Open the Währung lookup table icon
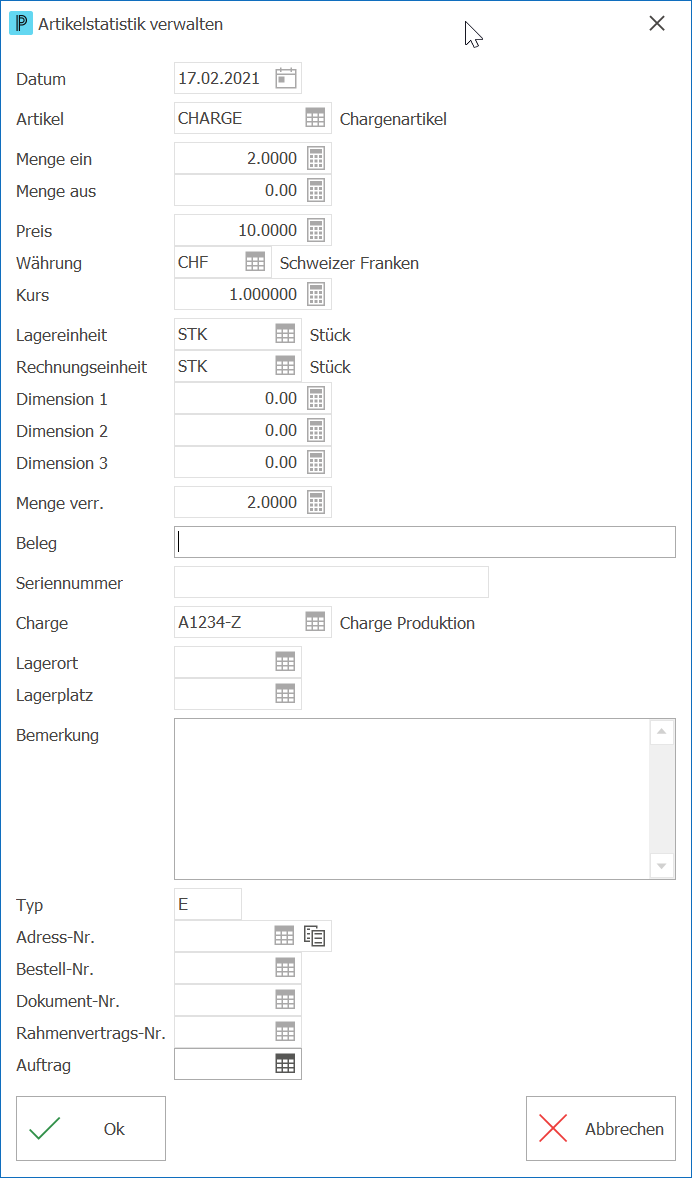This screenshot has height=1178, width=692. tap(255, 262)
